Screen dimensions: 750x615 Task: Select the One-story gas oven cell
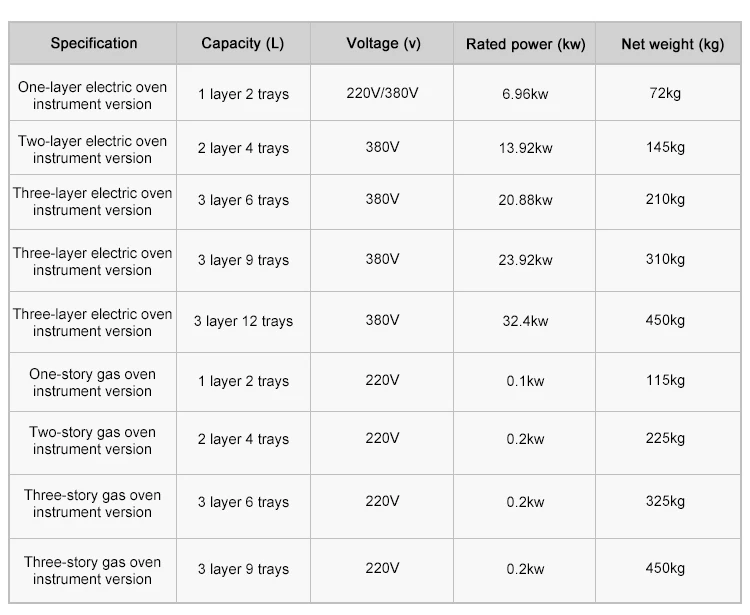point(93,382)
